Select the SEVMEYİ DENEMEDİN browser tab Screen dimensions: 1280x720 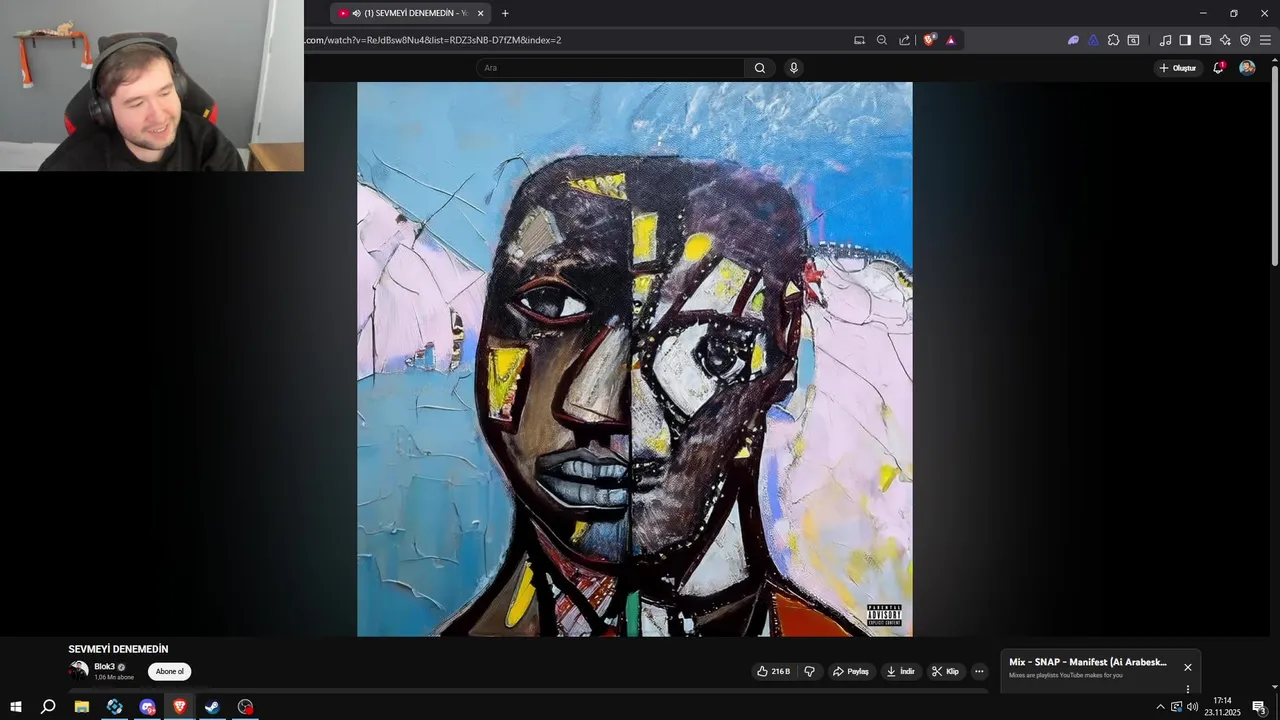coord(410,13)
